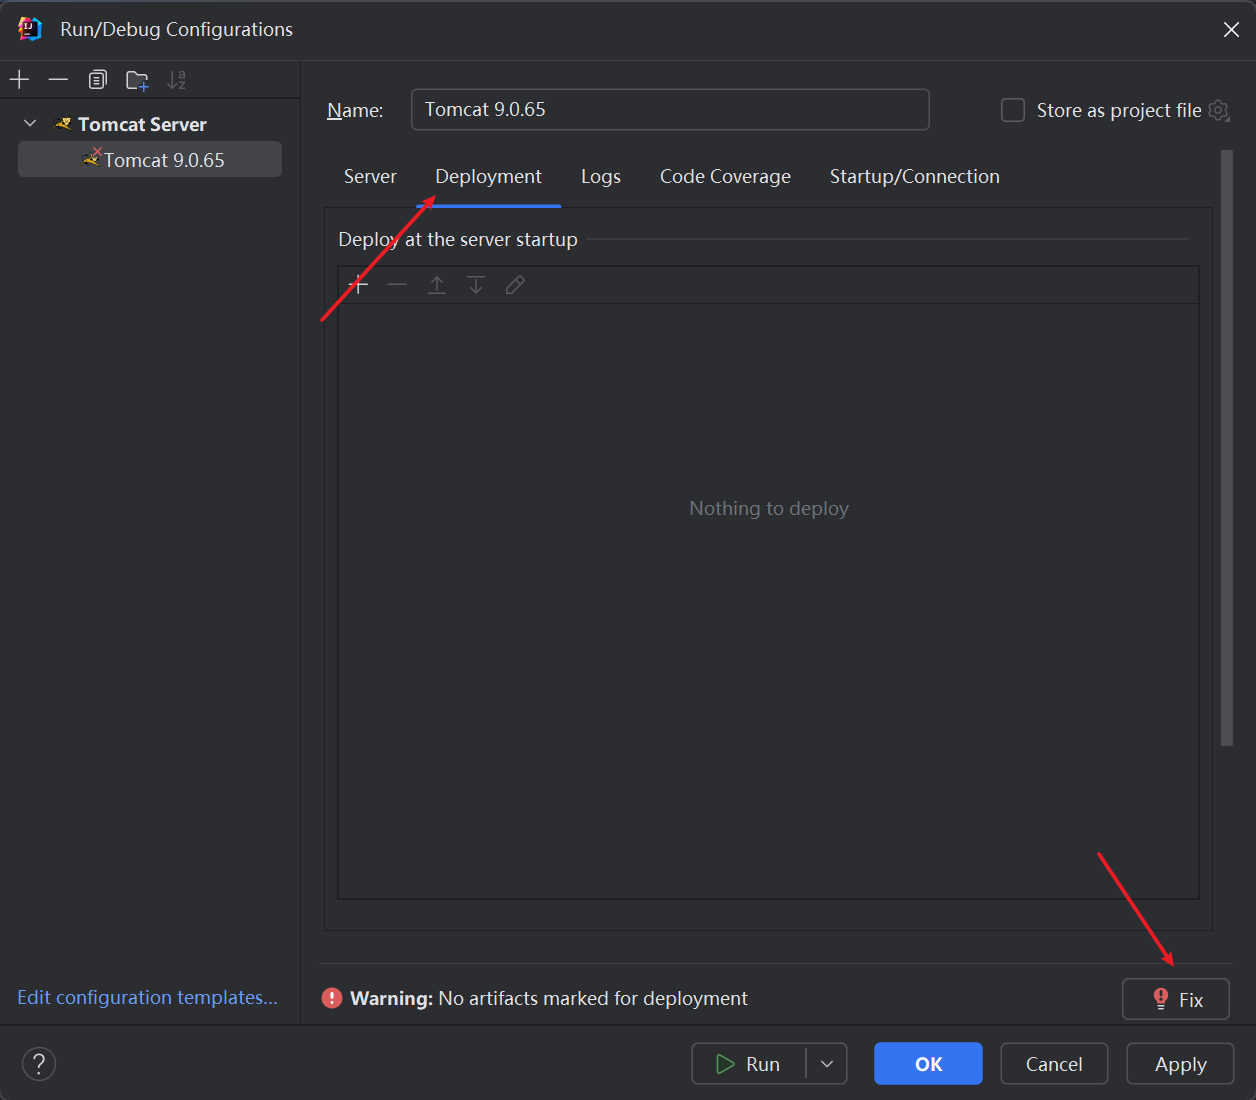Open the Startup/Connection tab
Image resolution: width=1256 pixels, height=1100 pixels.
point(914,176)
